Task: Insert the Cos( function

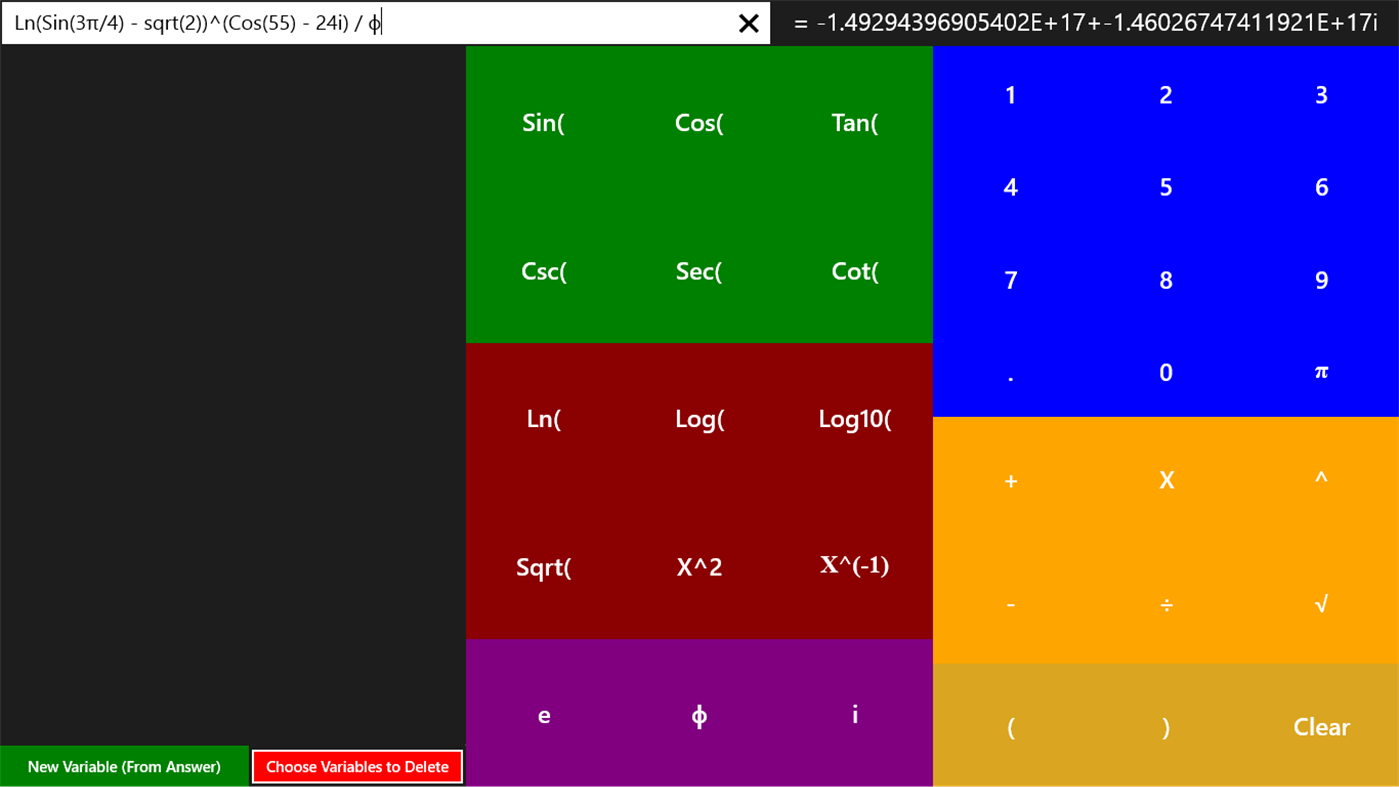Action: (698, 122)
